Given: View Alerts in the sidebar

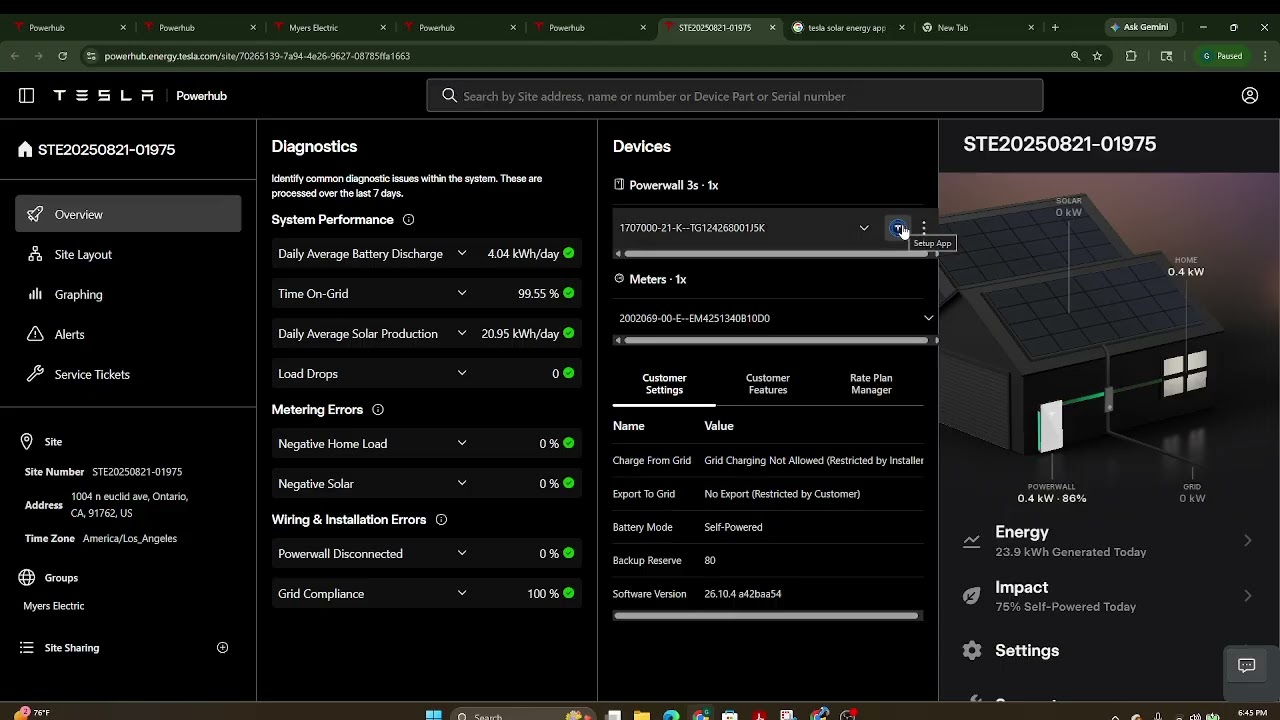Looking at the screenshot, I should coord(128,334).
